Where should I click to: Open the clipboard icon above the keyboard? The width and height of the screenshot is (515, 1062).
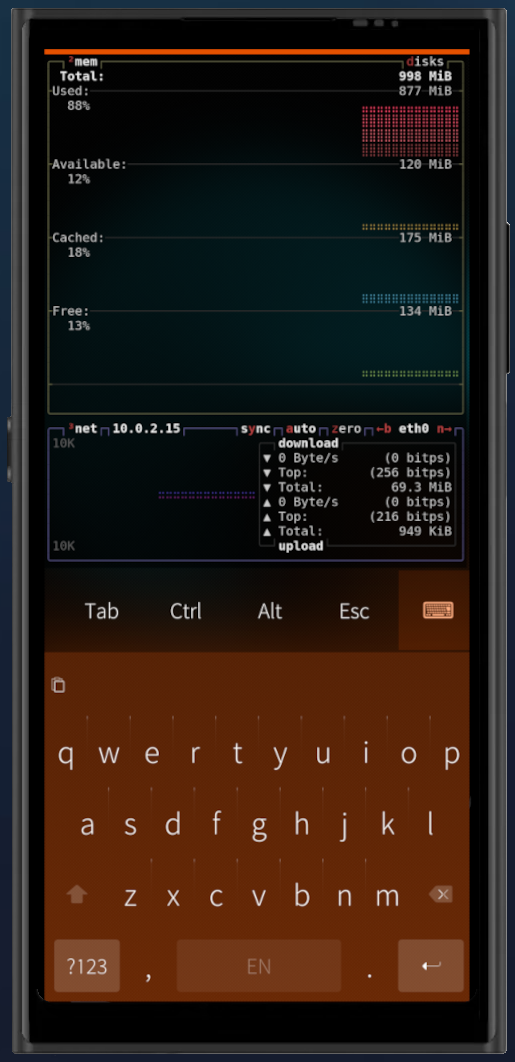[58, 685]
